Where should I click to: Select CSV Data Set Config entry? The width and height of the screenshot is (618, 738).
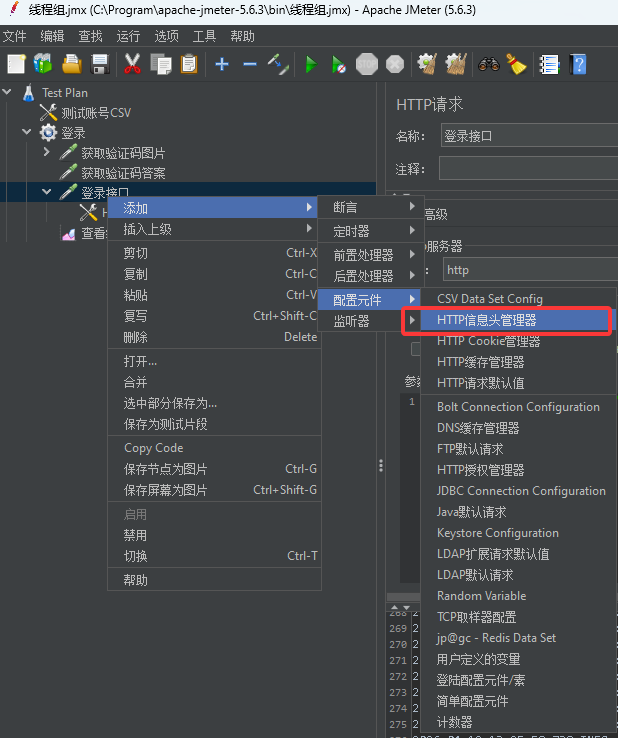(x=518, y=299)
